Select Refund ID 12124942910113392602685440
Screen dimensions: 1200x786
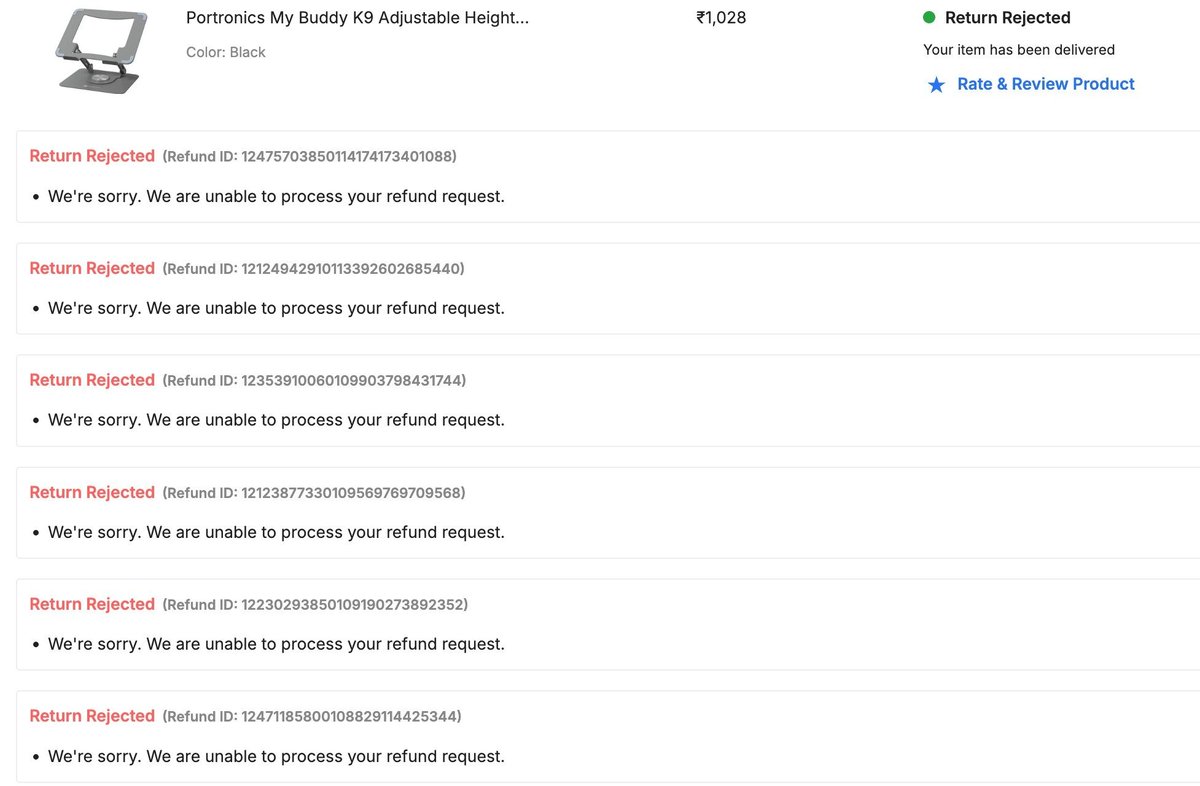[x=313, y=268]
